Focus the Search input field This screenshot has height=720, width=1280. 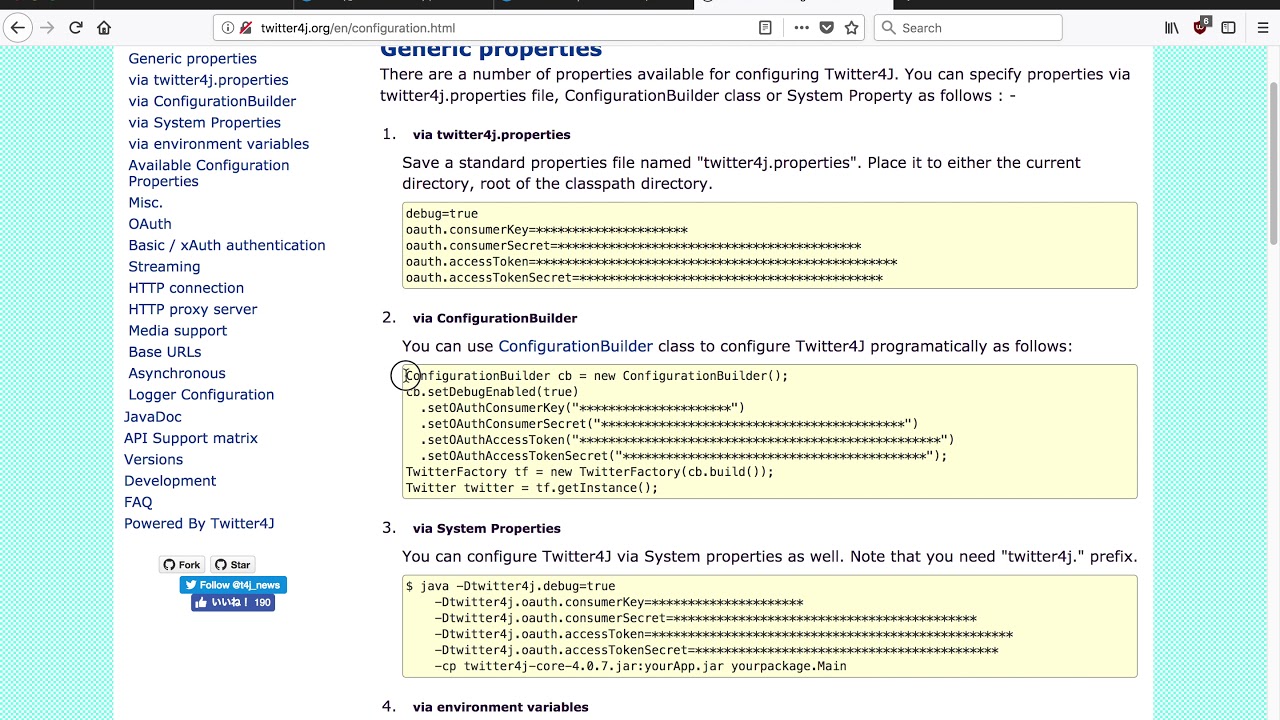[968, 28]
